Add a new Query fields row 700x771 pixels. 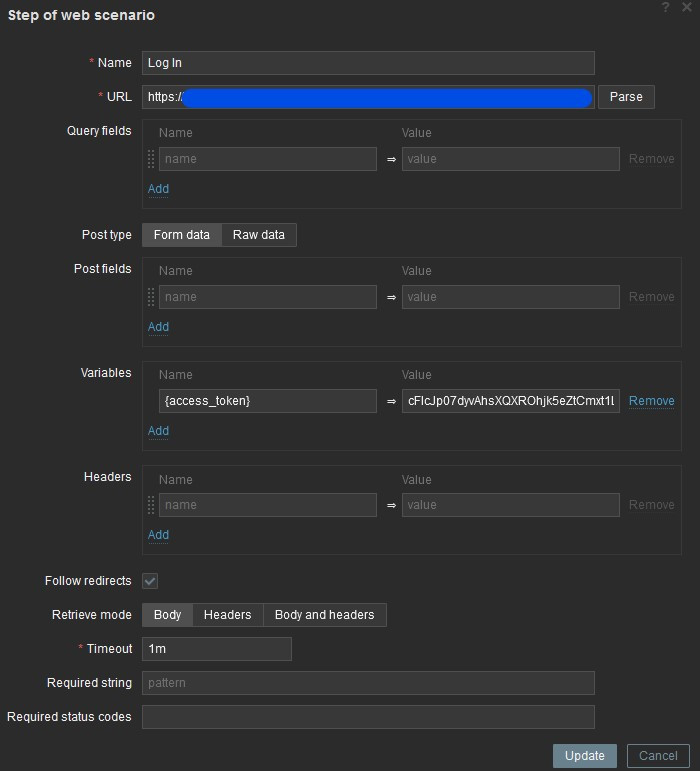(158, 189)
